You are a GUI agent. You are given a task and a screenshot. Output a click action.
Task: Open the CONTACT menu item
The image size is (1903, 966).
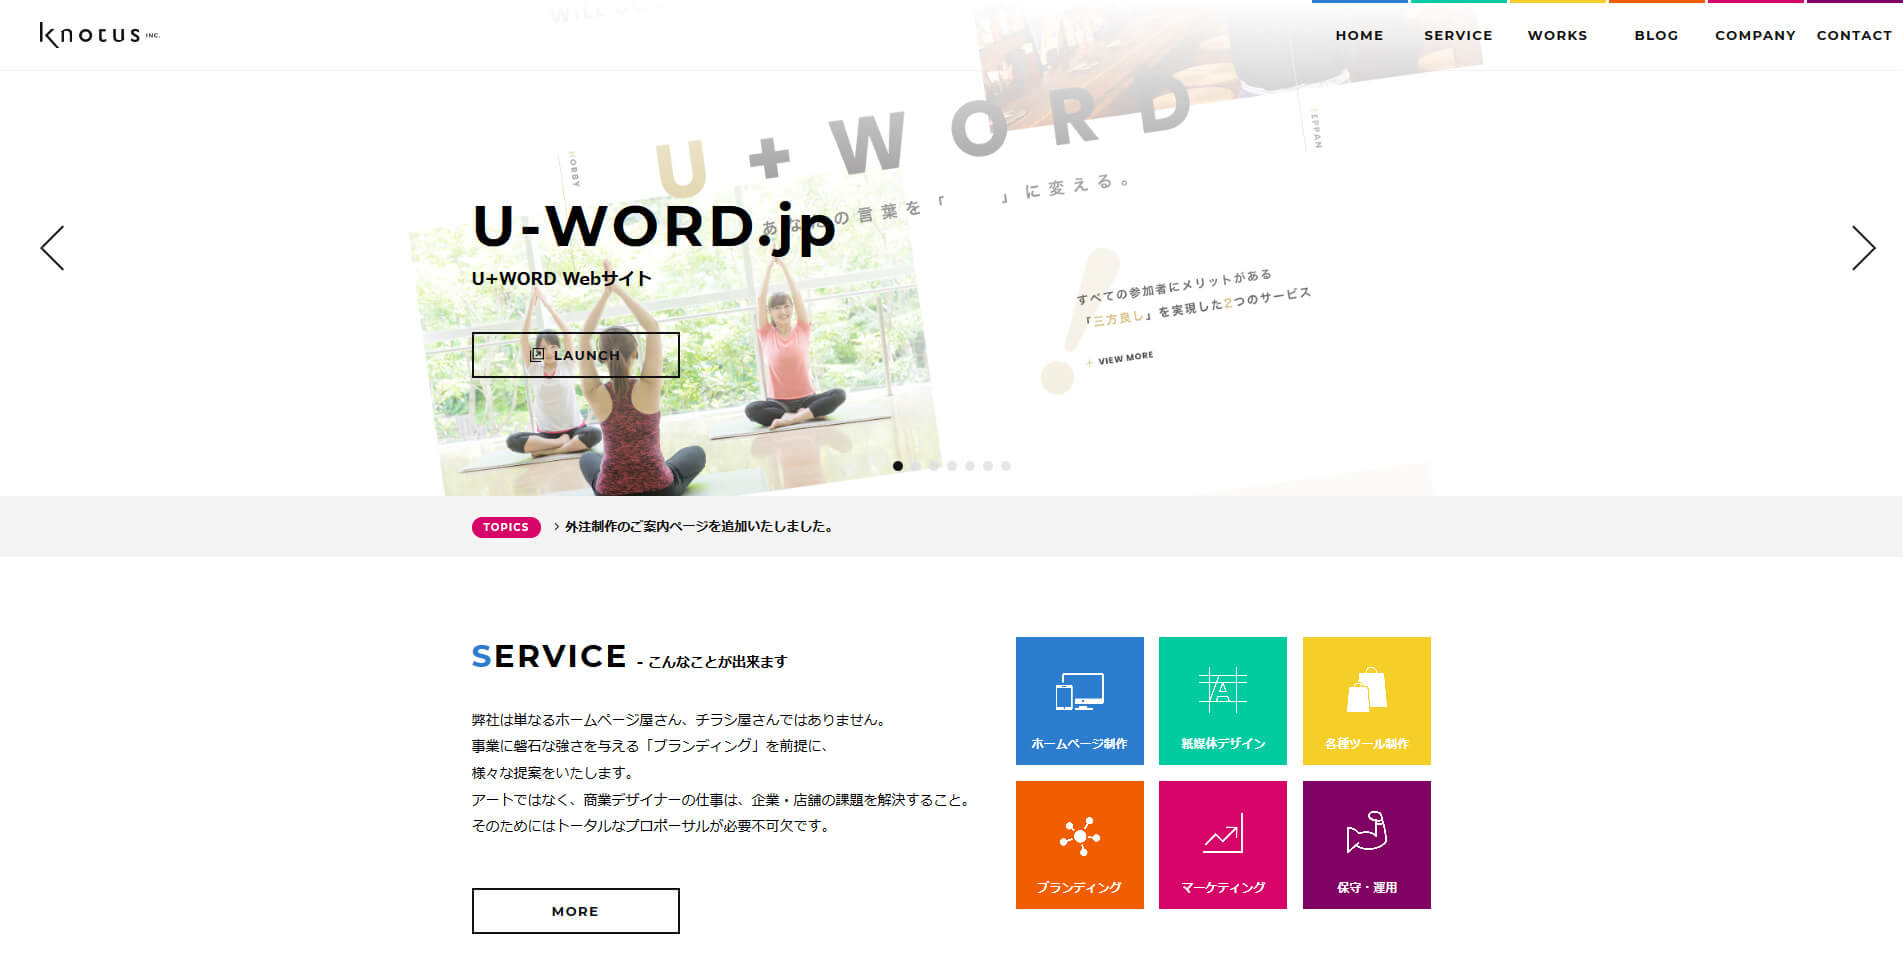[1854, 35]
